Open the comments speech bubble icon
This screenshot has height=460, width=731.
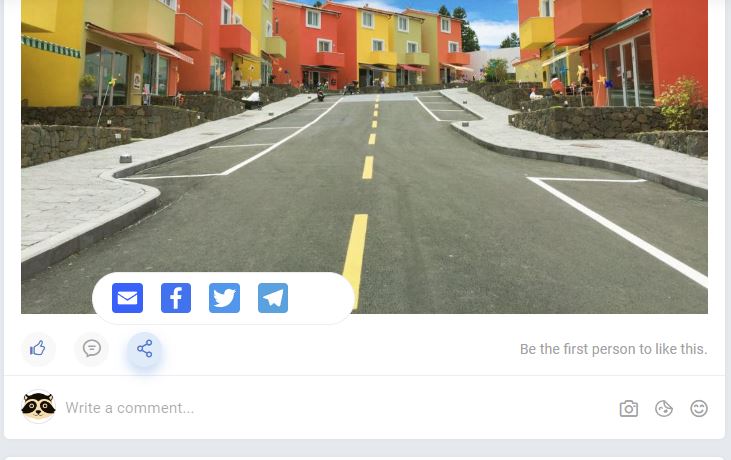(91, 349)
